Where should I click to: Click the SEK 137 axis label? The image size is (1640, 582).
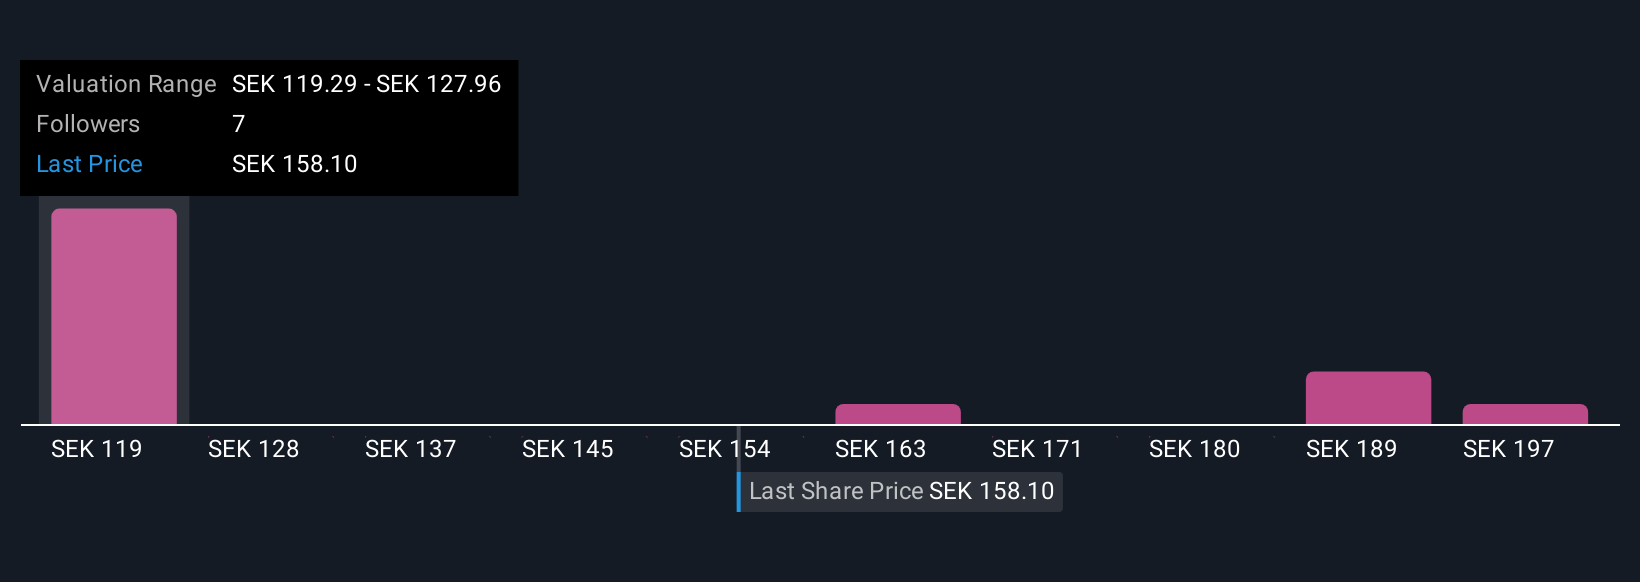click(411, 449)
